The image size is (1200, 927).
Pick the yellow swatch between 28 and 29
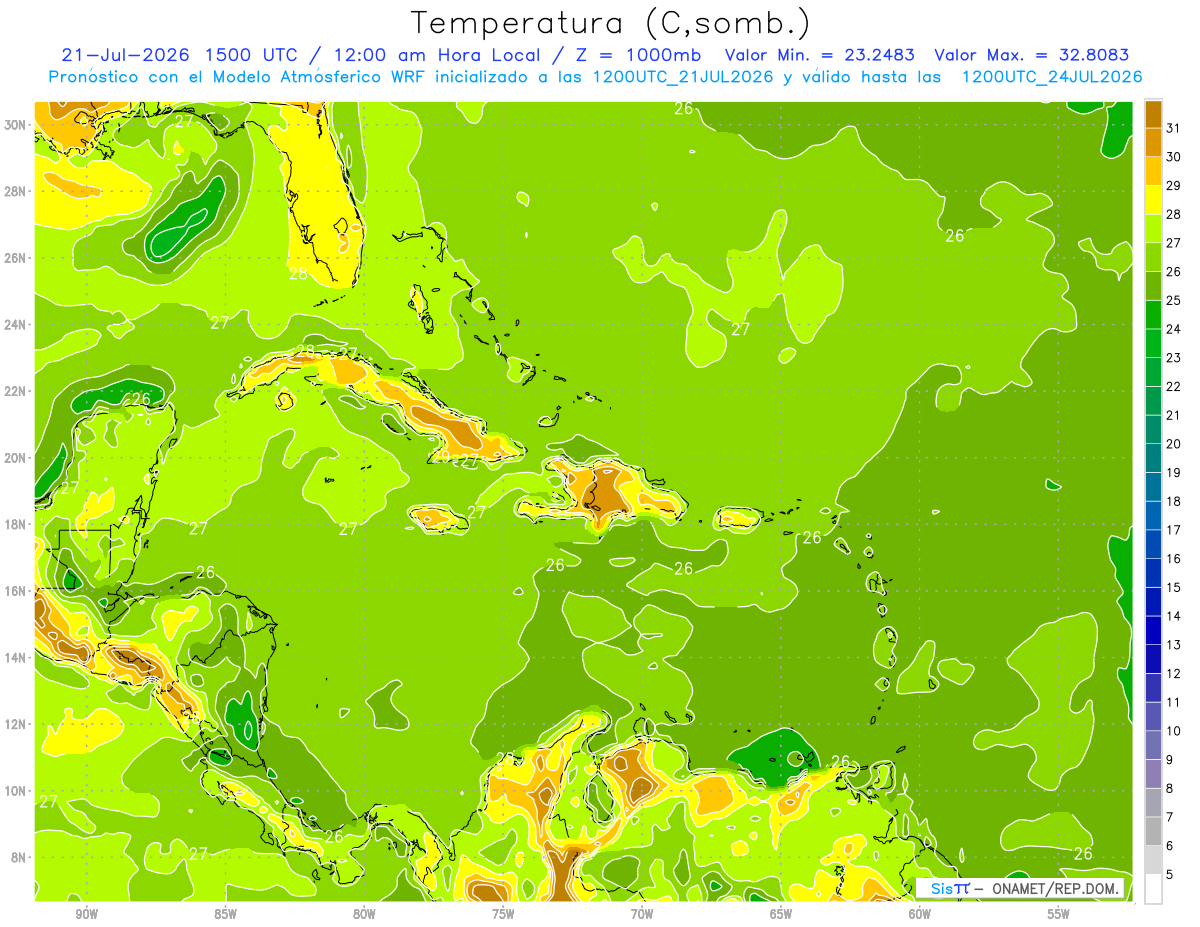coord(1153,200)
